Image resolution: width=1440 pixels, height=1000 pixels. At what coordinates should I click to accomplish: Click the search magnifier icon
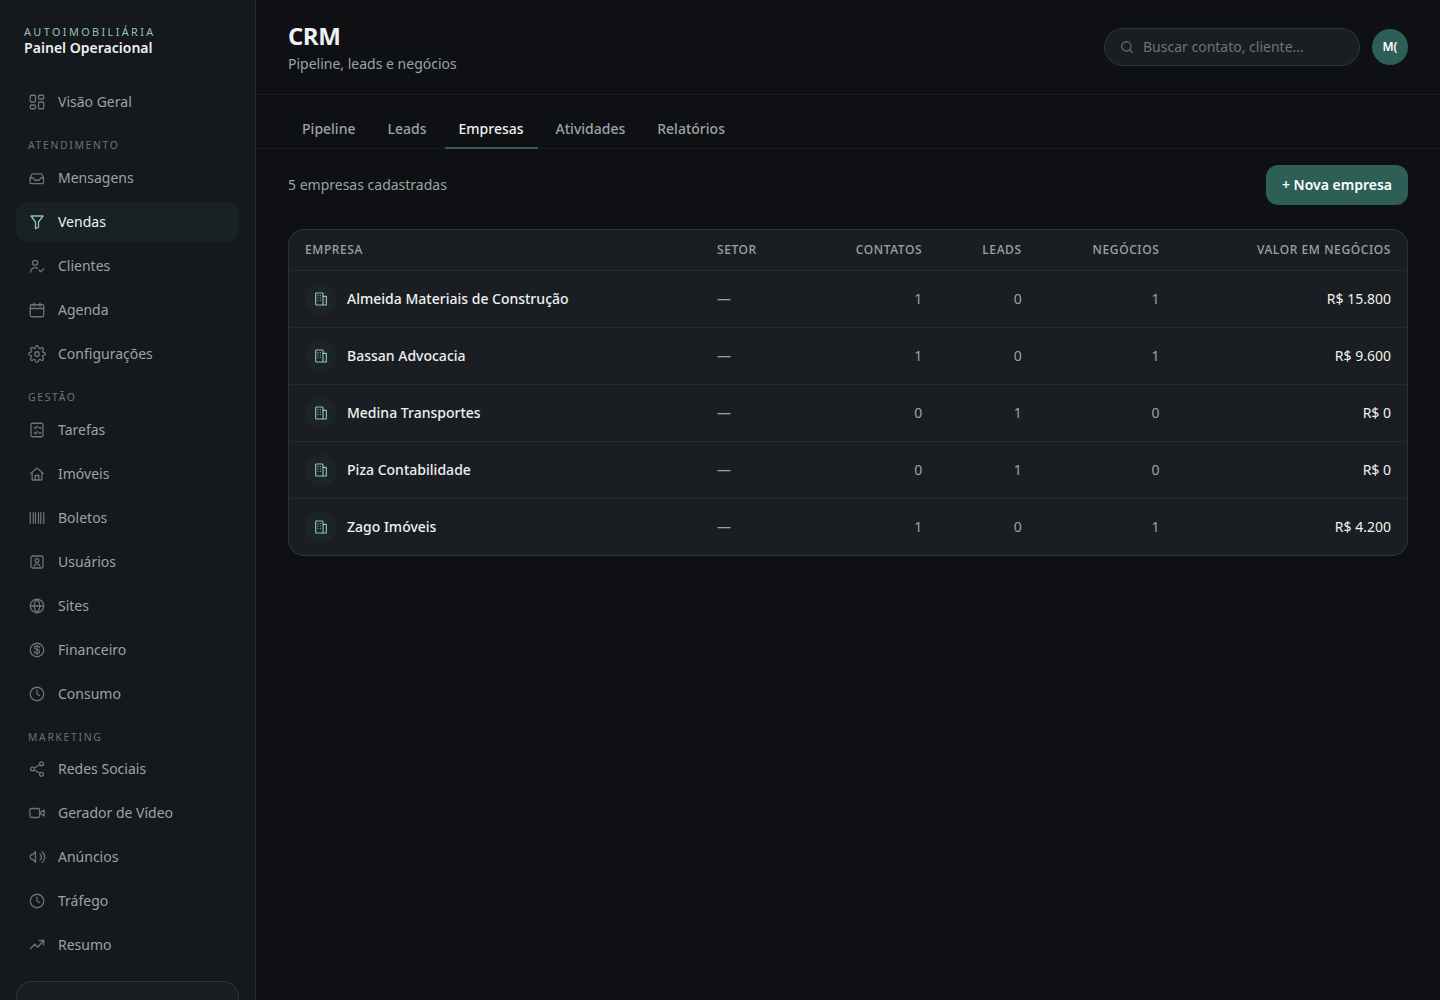pyautogui.click(x=1127, y=47)
